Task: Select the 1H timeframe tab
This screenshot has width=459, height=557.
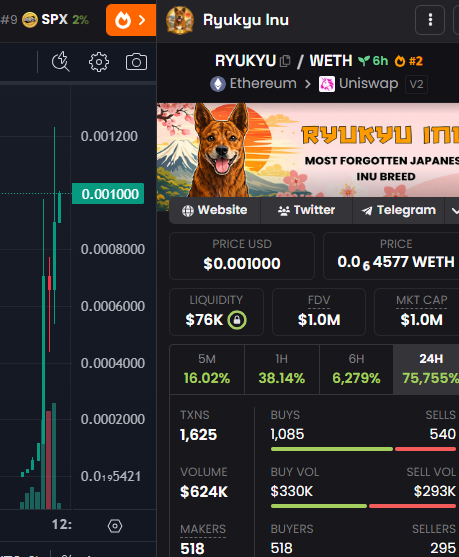Action: [282, 369]
